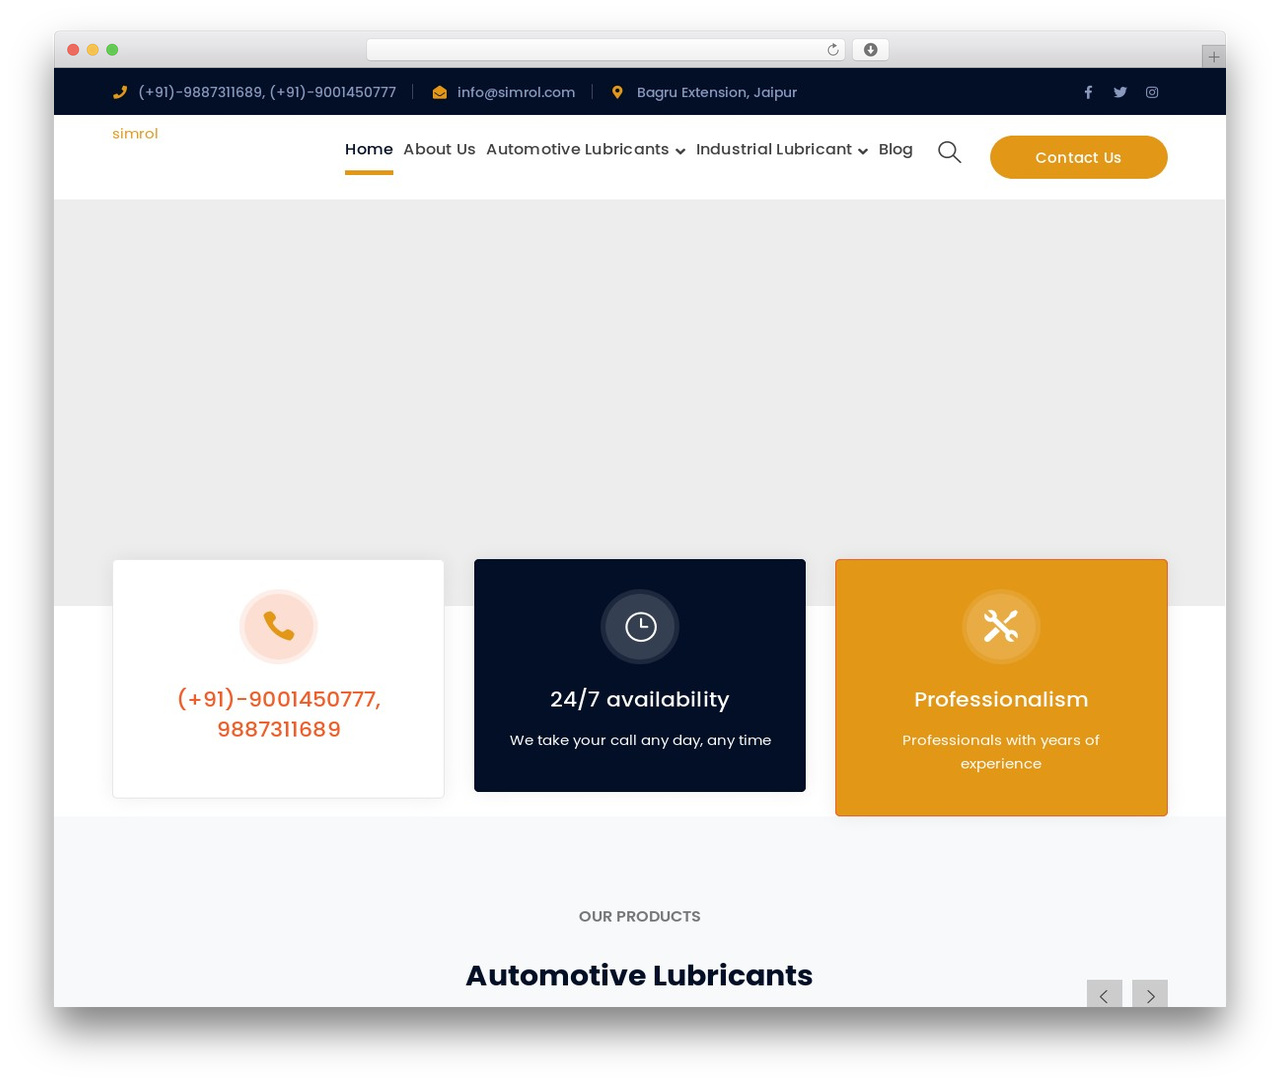
Task: Click the Professionalism card heading
Action: [x=1001, y=699]
